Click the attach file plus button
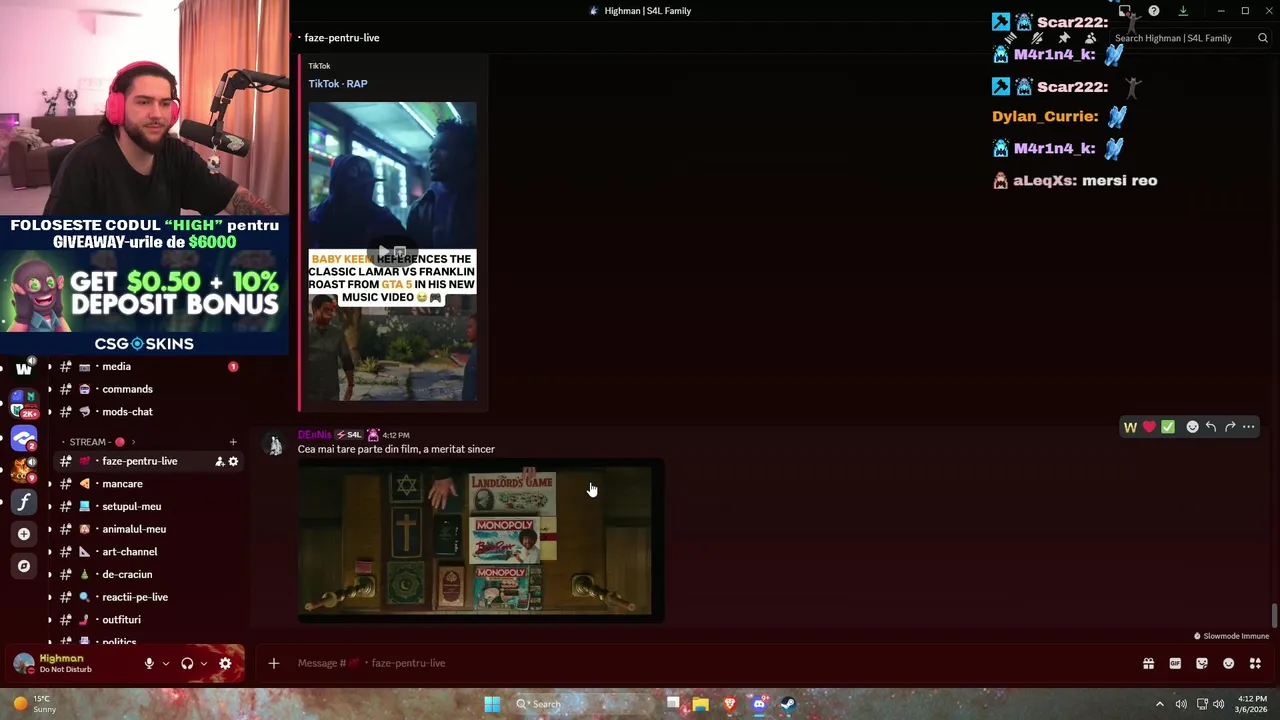1280x720 pixels. [x=273, y=663]
